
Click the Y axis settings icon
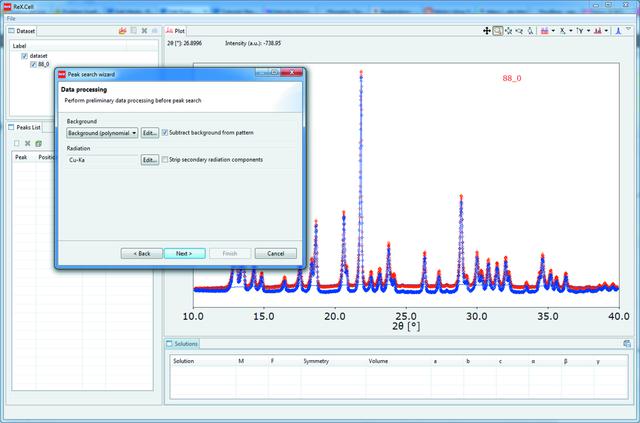[x=580, y=31]
